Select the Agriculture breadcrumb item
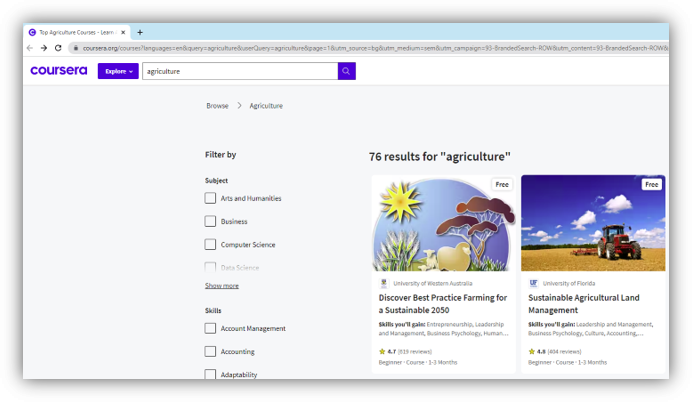The image size is (692, 402). tap(266, 105)
